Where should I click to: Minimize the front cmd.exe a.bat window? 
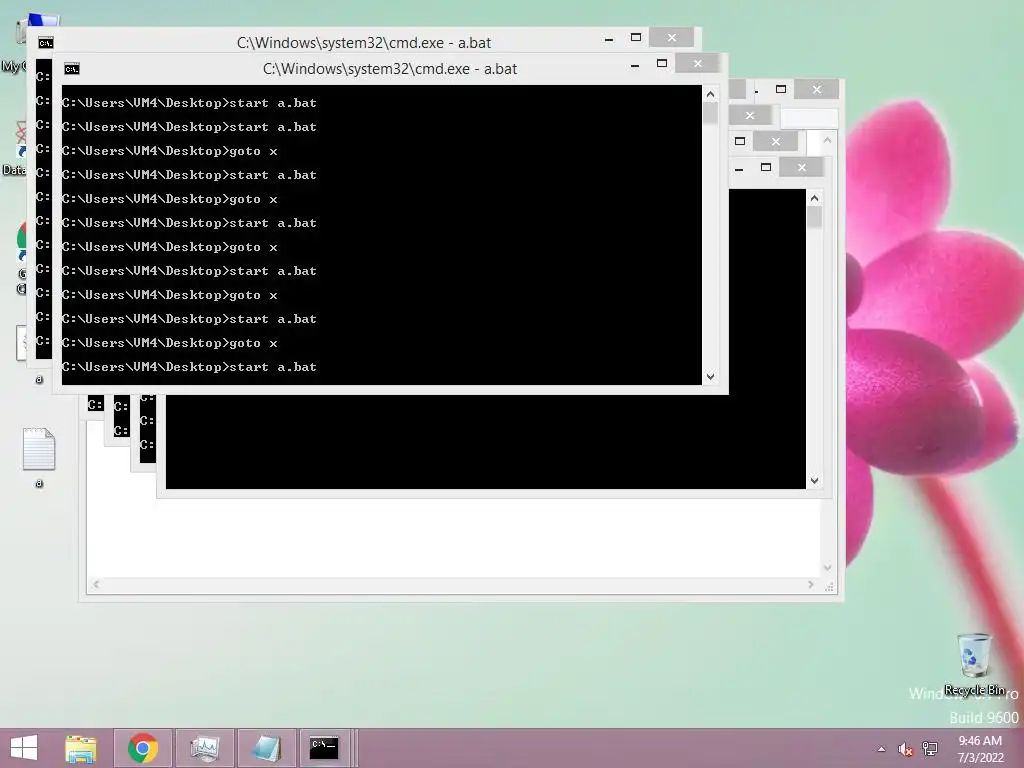pos(635,65)
